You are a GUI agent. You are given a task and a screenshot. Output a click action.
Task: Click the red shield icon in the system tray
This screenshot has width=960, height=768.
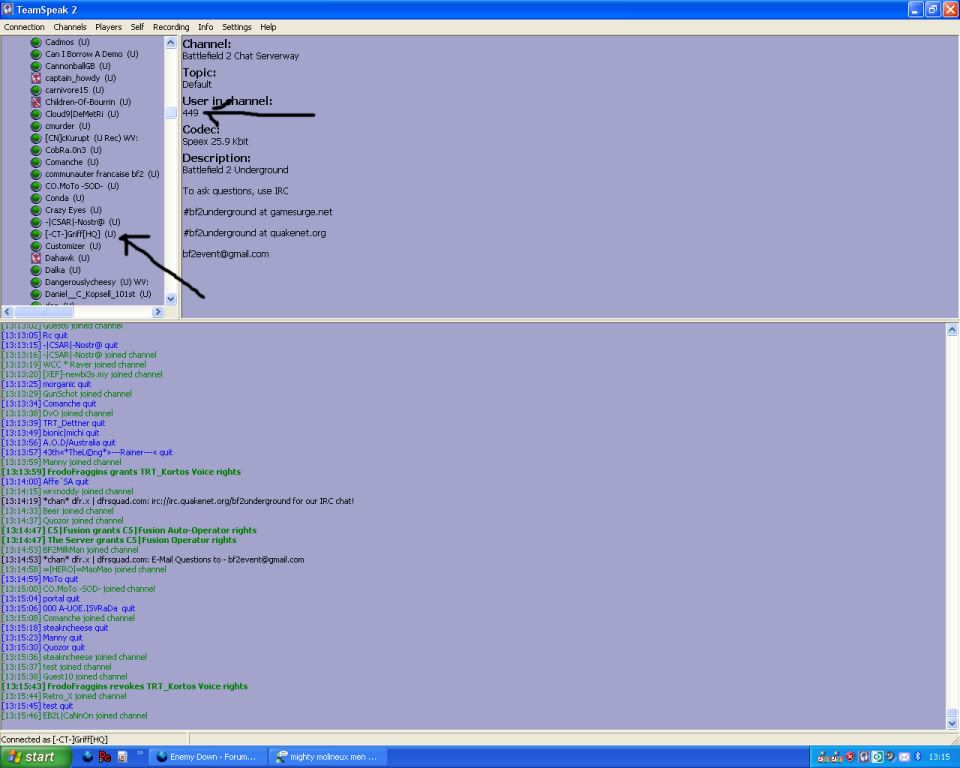[x=850, y=756]
